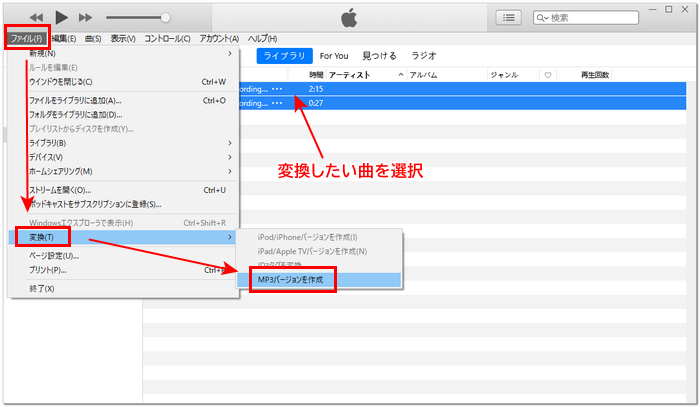Maximize the iTunes window
Viewport: 700px width, 407px height.
tap(669, 9)
